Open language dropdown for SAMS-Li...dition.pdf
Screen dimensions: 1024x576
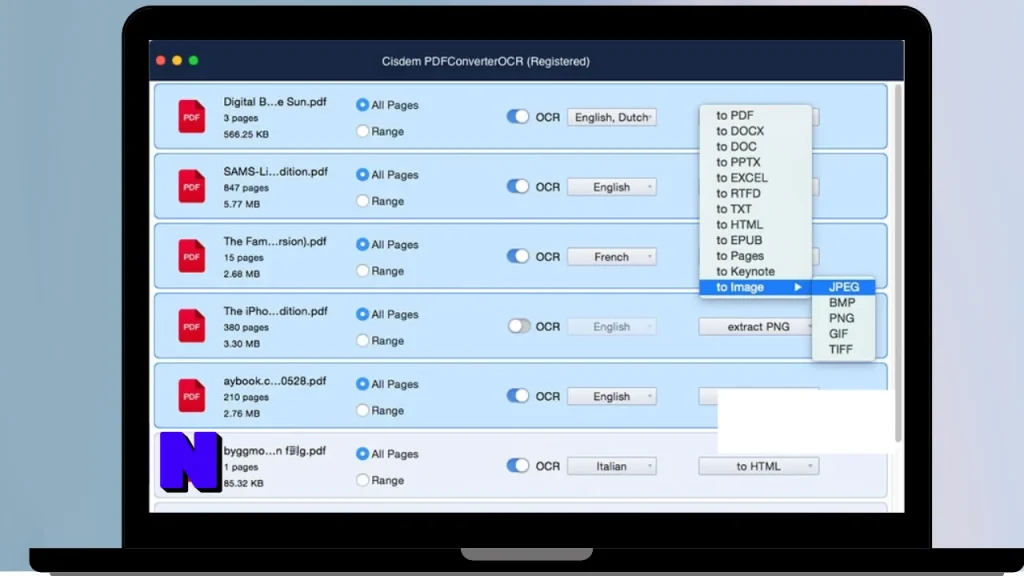pyautogui.click(x=612, y=187)
